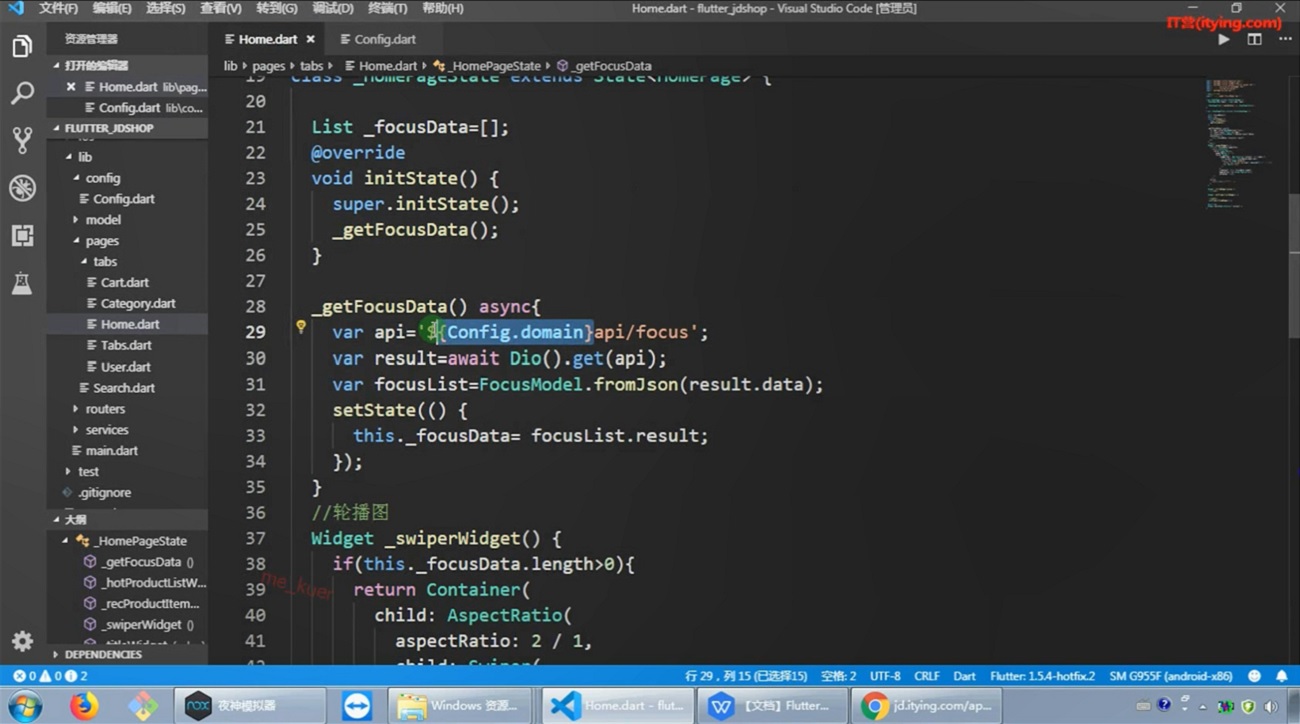
Task: Close the Home.dart editor tab
Action: pyautogui.click(x=310, y=39)
